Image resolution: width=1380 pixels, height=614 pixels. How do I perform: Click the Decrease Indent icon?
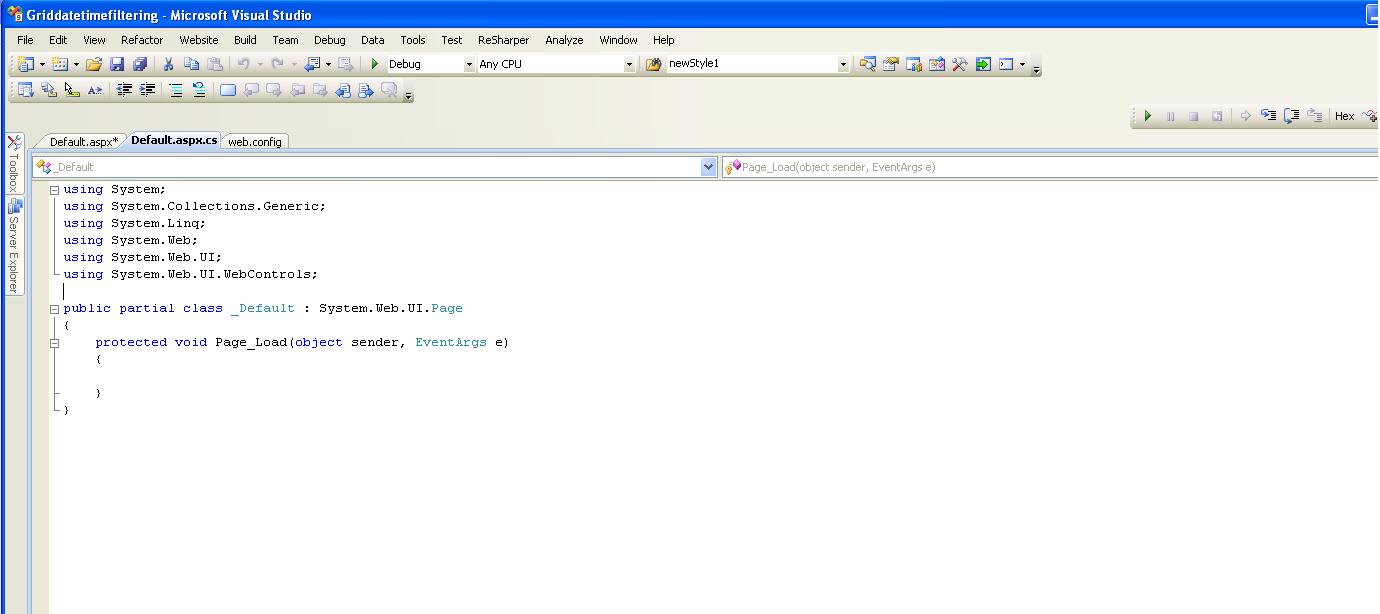(124, 90)
